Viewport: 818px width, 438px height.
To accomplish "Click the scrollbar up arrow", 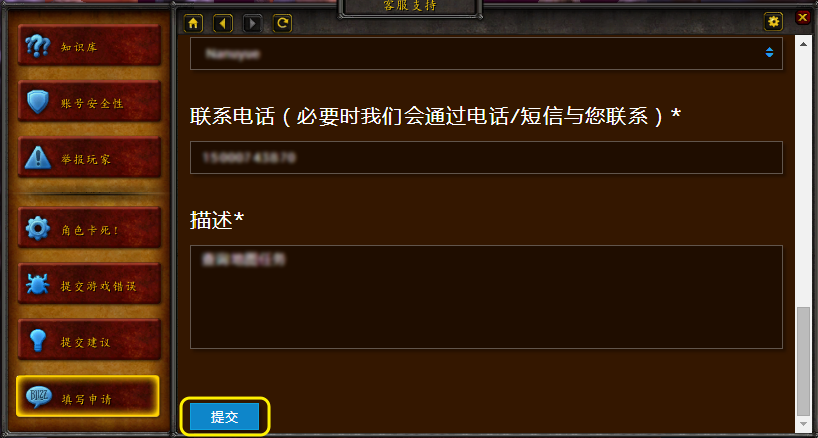I will click(x=803, y=43).
